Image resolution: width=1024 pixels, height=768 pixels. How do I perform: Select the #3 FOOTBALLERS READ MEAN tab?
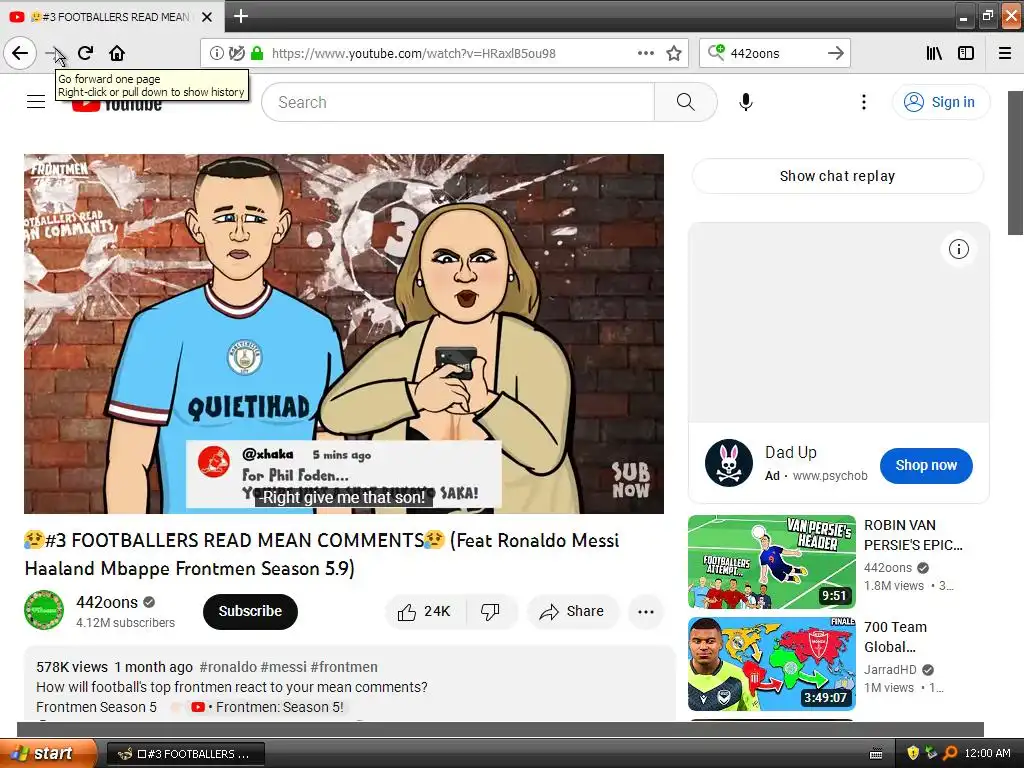pyautogui.click(x=111, y=17)
